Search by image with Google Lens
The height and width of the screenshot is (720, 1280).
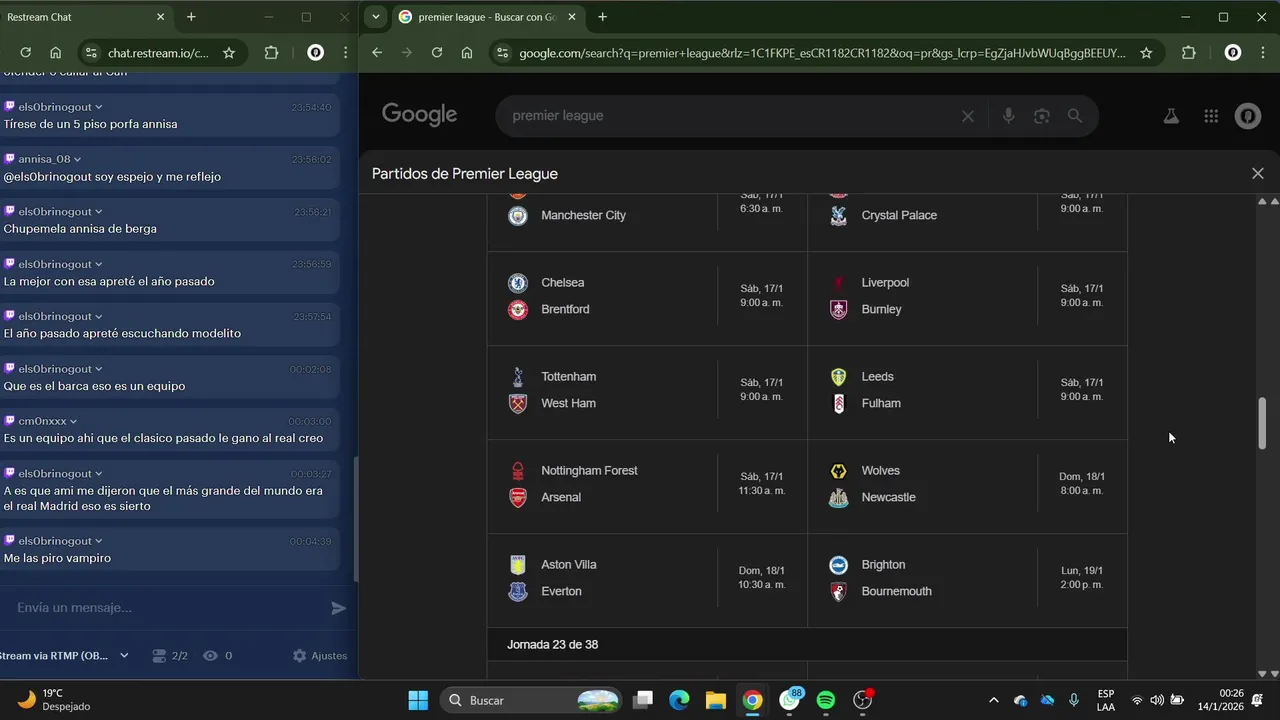pos(1042,116)
